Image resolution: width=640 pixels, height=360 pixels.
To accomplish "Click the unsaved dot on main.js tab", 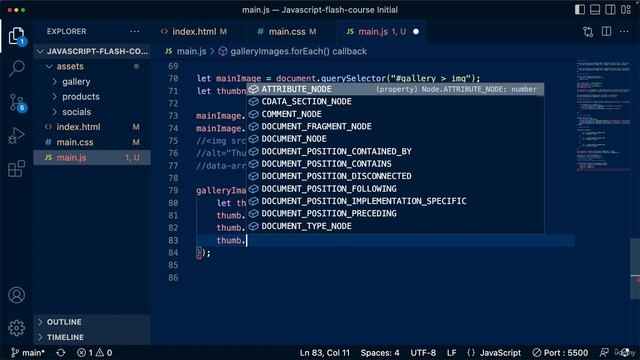I will (x=416, y=31).
